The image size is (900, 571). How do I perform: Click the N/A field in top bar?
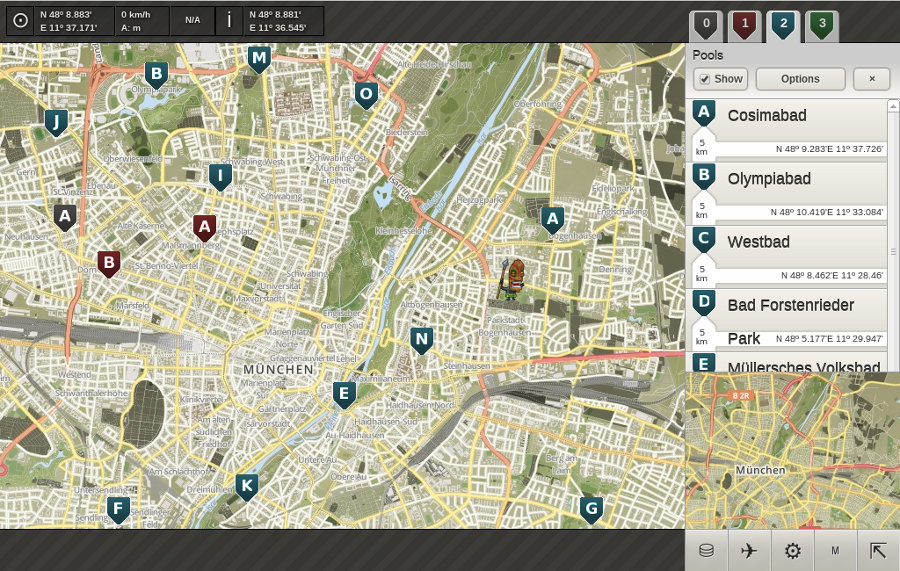click(x=193, y=21)
